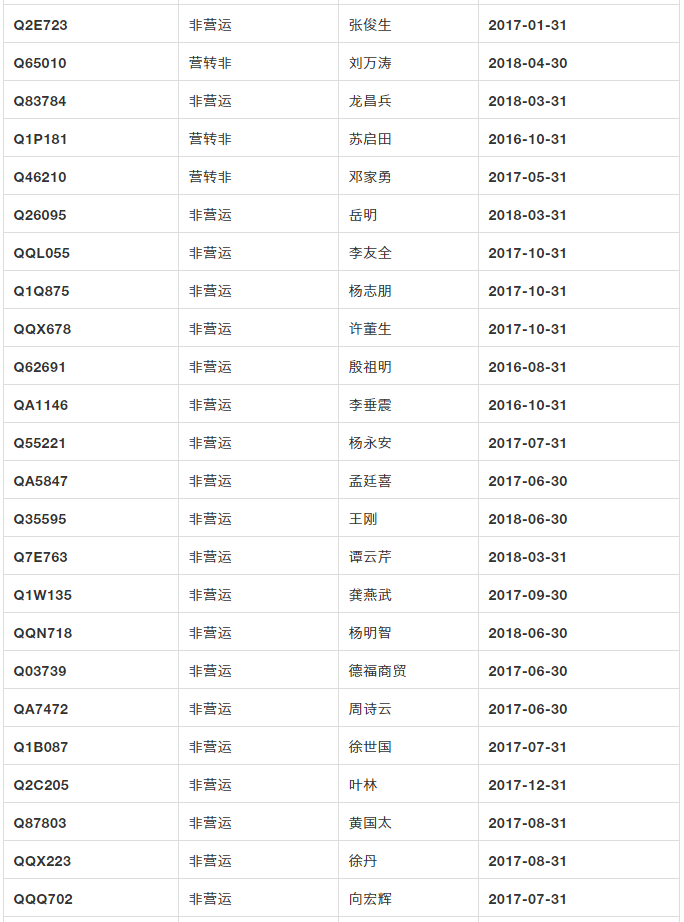Click plate Q2C205 cell
The image size is (684, 922).
41,785
